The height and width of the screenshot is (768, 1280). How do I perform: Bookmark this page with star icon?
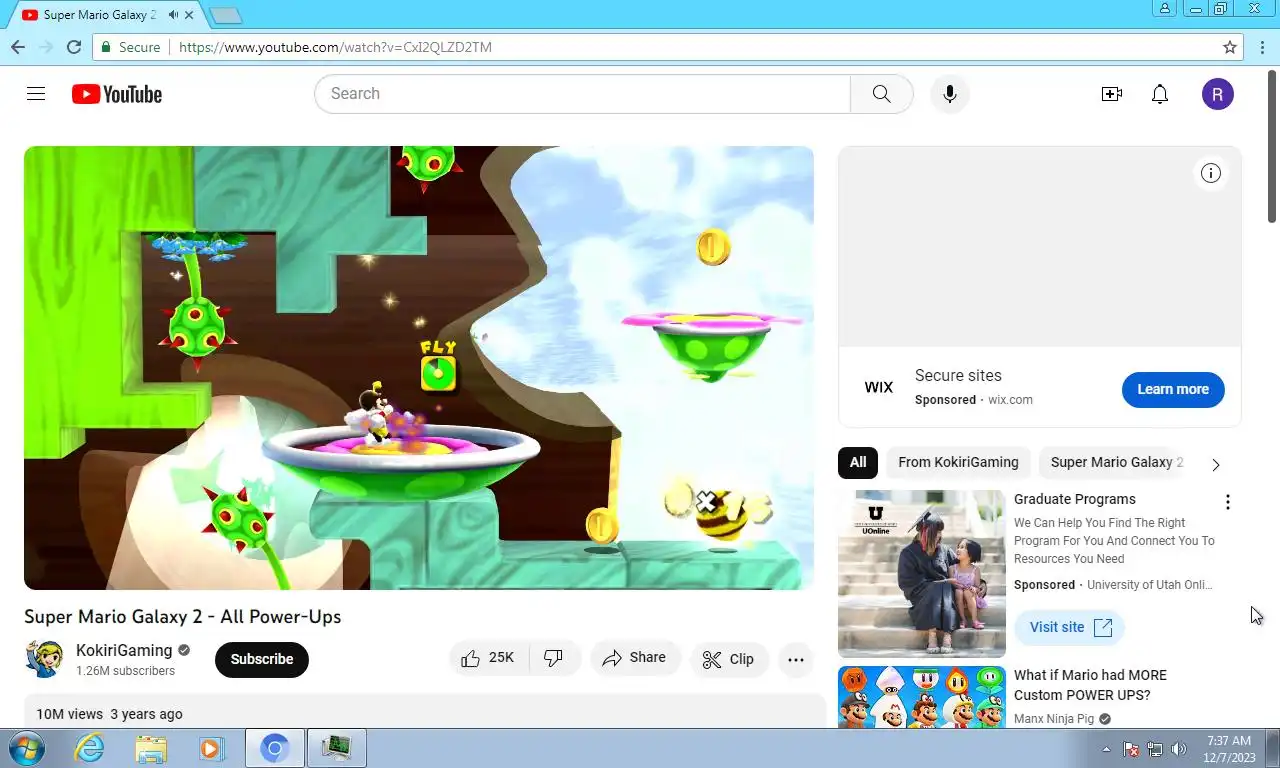coord(1230,47)
